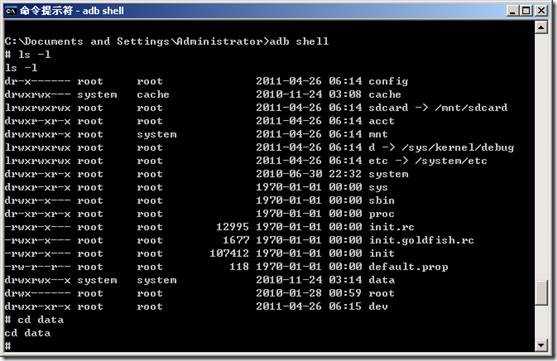The height and width of the screenshot is (361, 557).
Task: Select the 'proc' directory name
Action: click(382, 214)
